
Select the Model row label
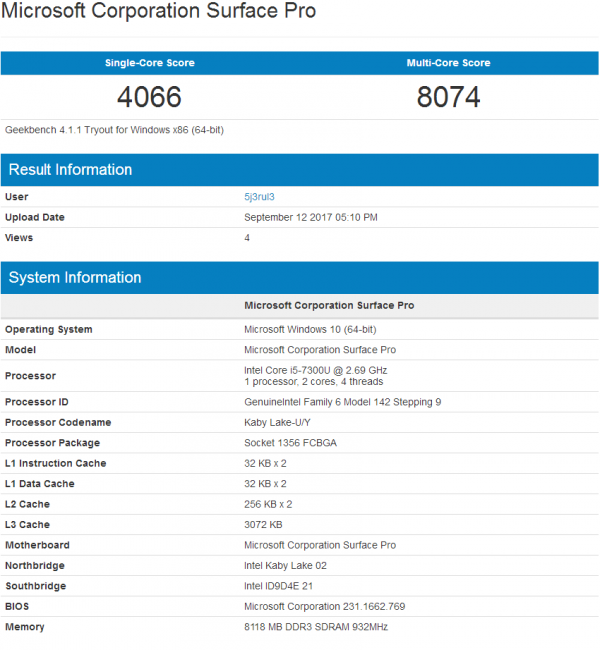click(20, 350)
